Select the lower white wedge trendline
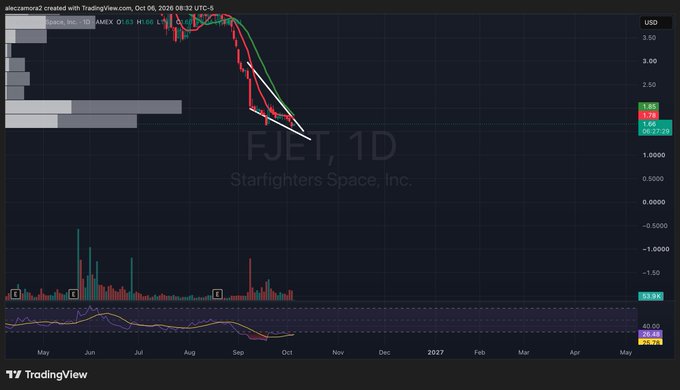 [x=280, y=124]
